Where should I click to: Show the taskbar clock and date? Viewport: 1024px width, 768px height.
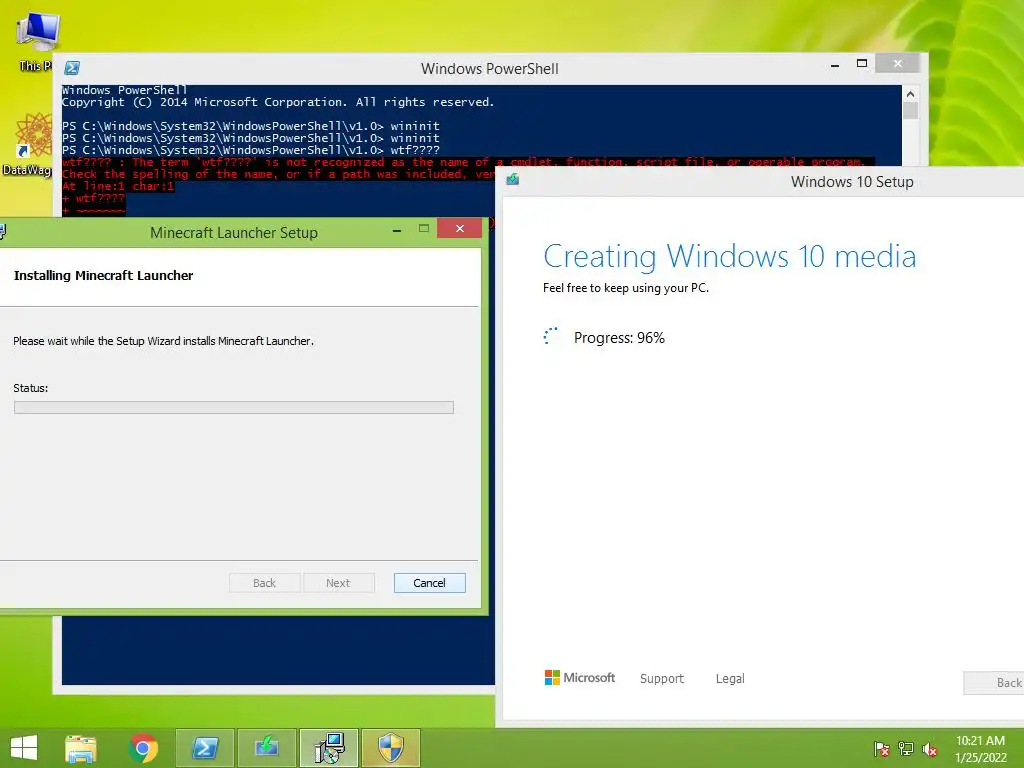point(980,749)
